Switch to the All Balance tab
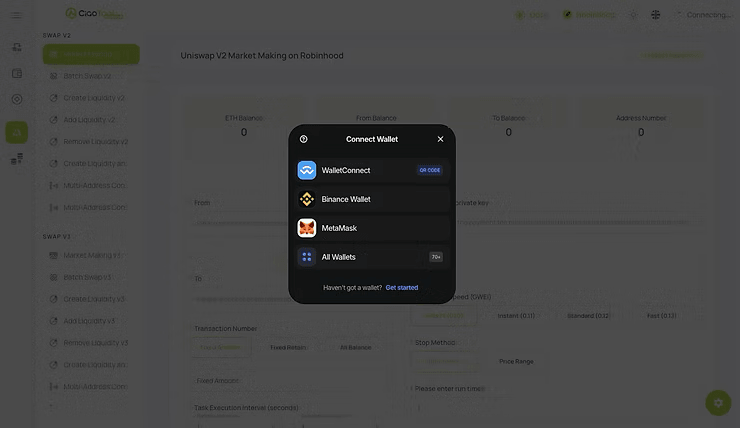The width and height of the screenshot is (740, 428). [x=355, y=347]
